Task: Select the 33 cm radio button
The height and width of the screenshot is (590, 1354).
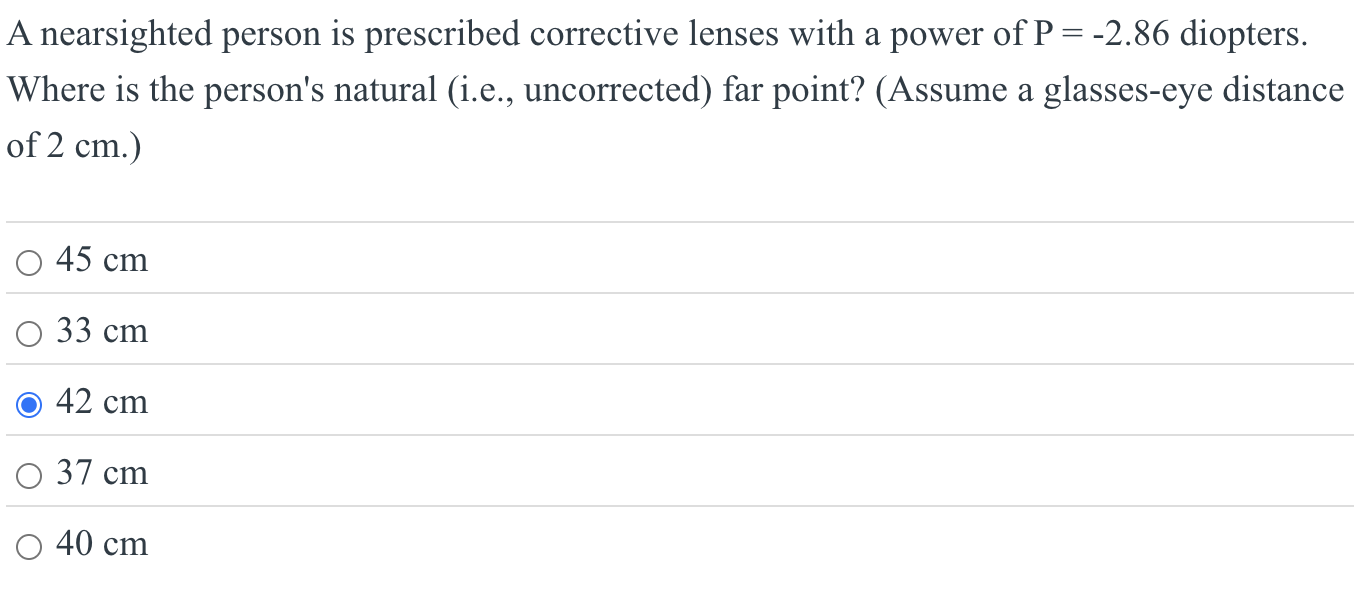Action: pos(28,331)
